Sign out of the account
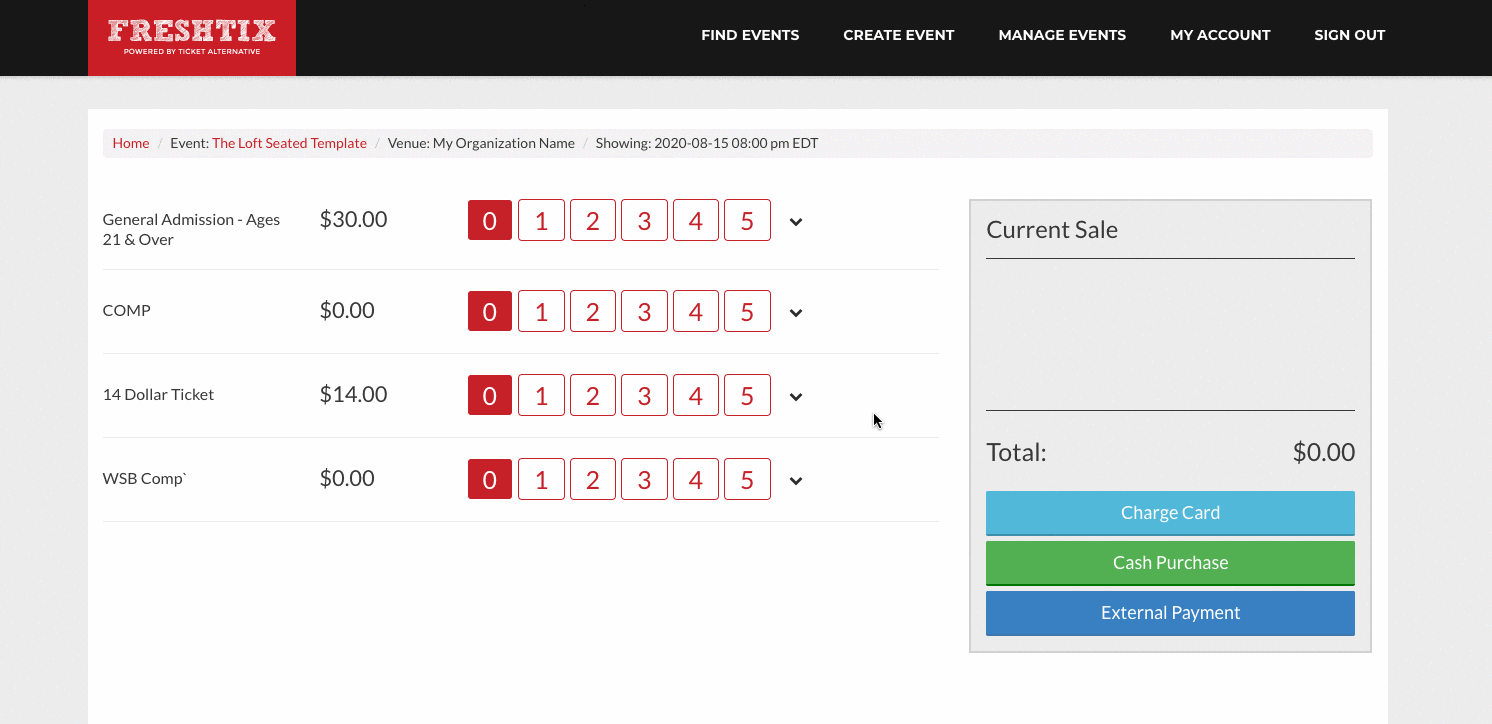Image resolution: width=1492 pixels, height=724 pixels. pos(1349,35)
